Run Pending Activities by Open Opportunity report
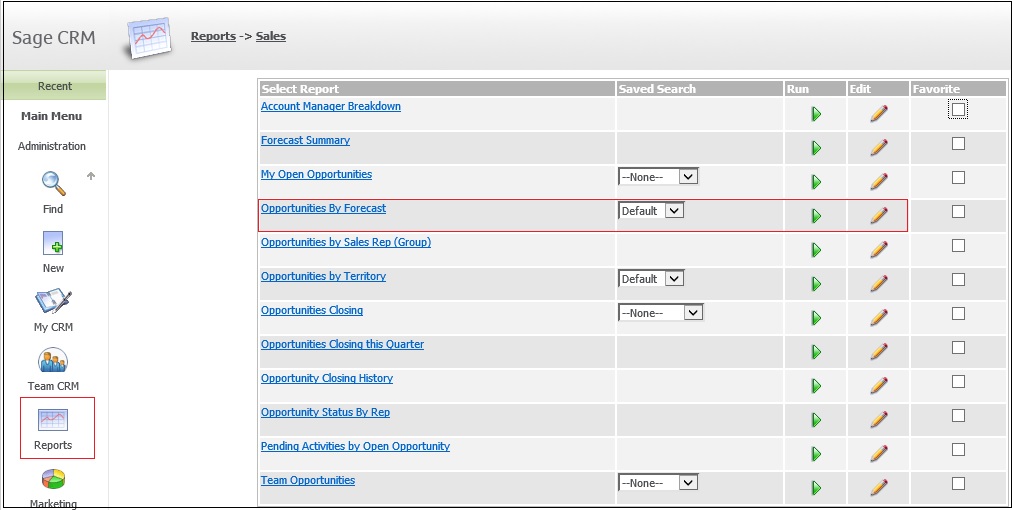The image size is (1012, 510). pyautogui.click(x=816, y=454)
